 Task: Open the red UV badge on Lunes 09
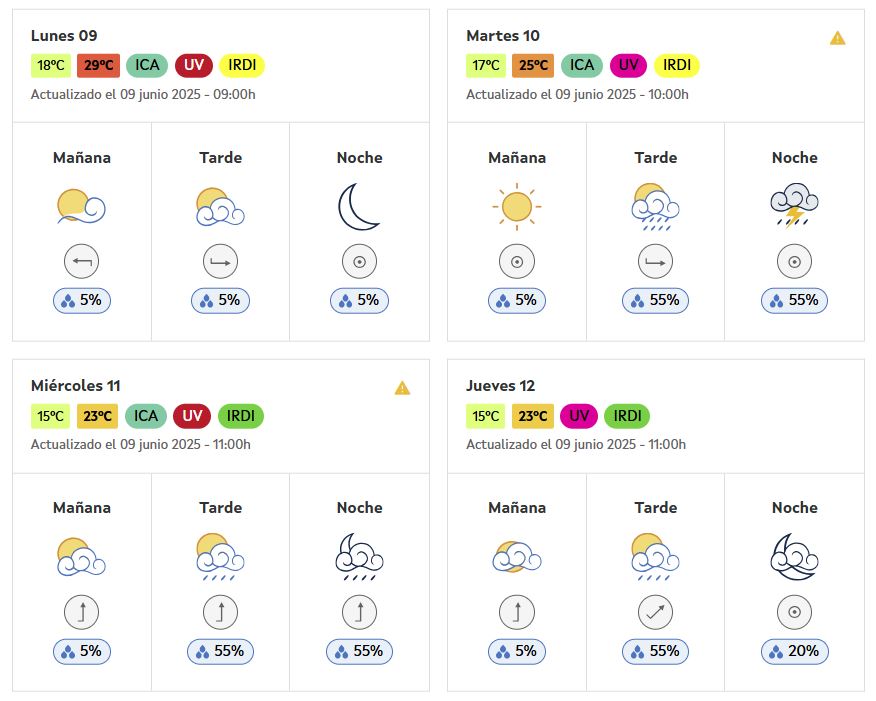194,65
